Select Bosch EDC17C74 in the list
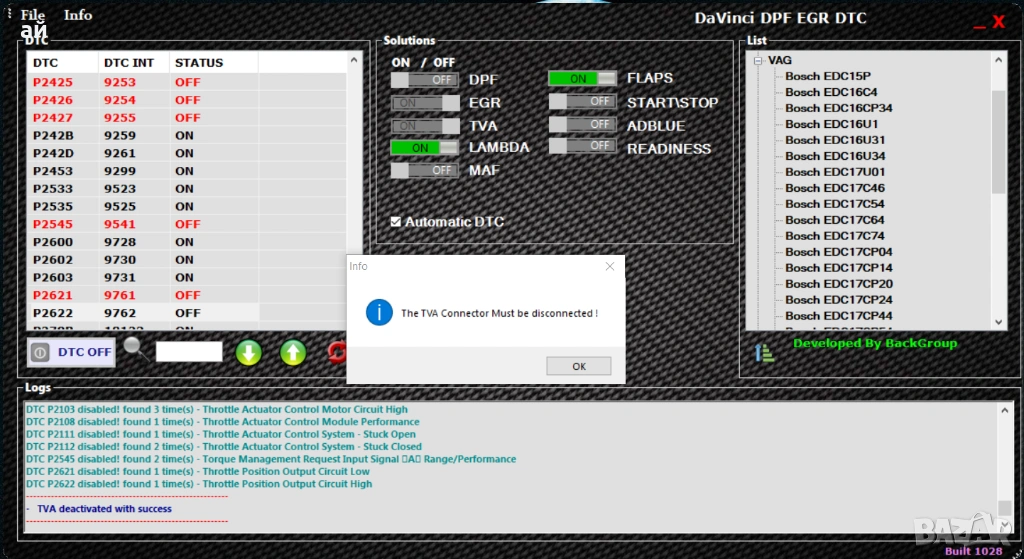The height and width of the screenshot is (559, 1024). pyautogui.click(x=835, y=236)
